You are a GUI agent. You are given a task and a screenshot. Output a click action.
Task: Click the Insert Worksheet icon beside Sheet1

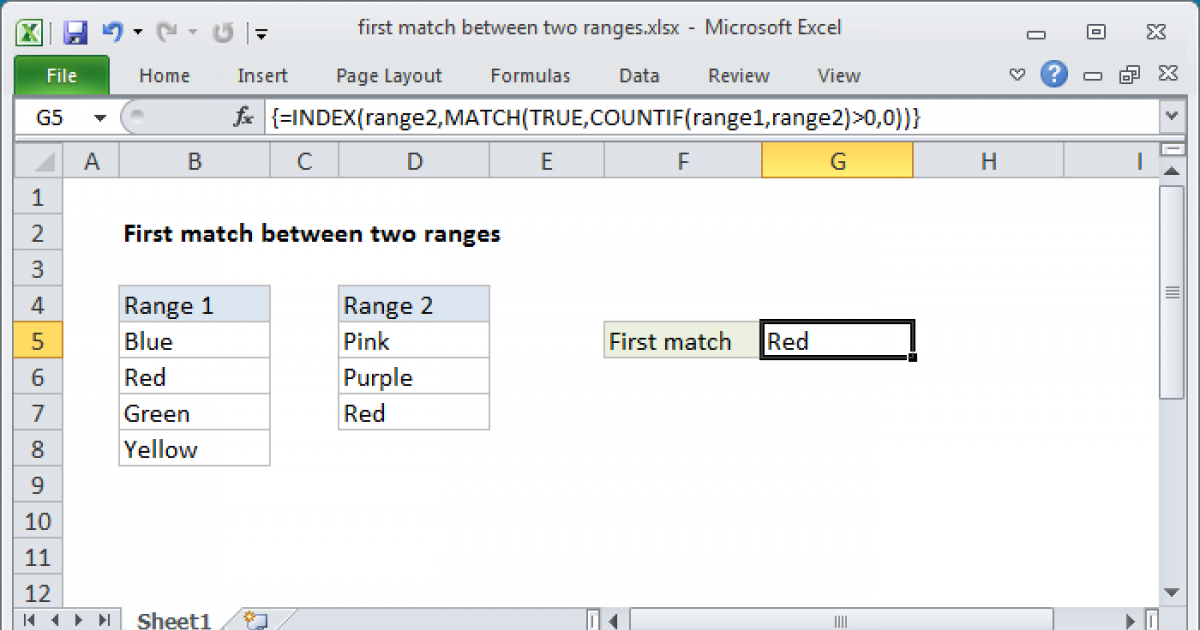(252, 620)
